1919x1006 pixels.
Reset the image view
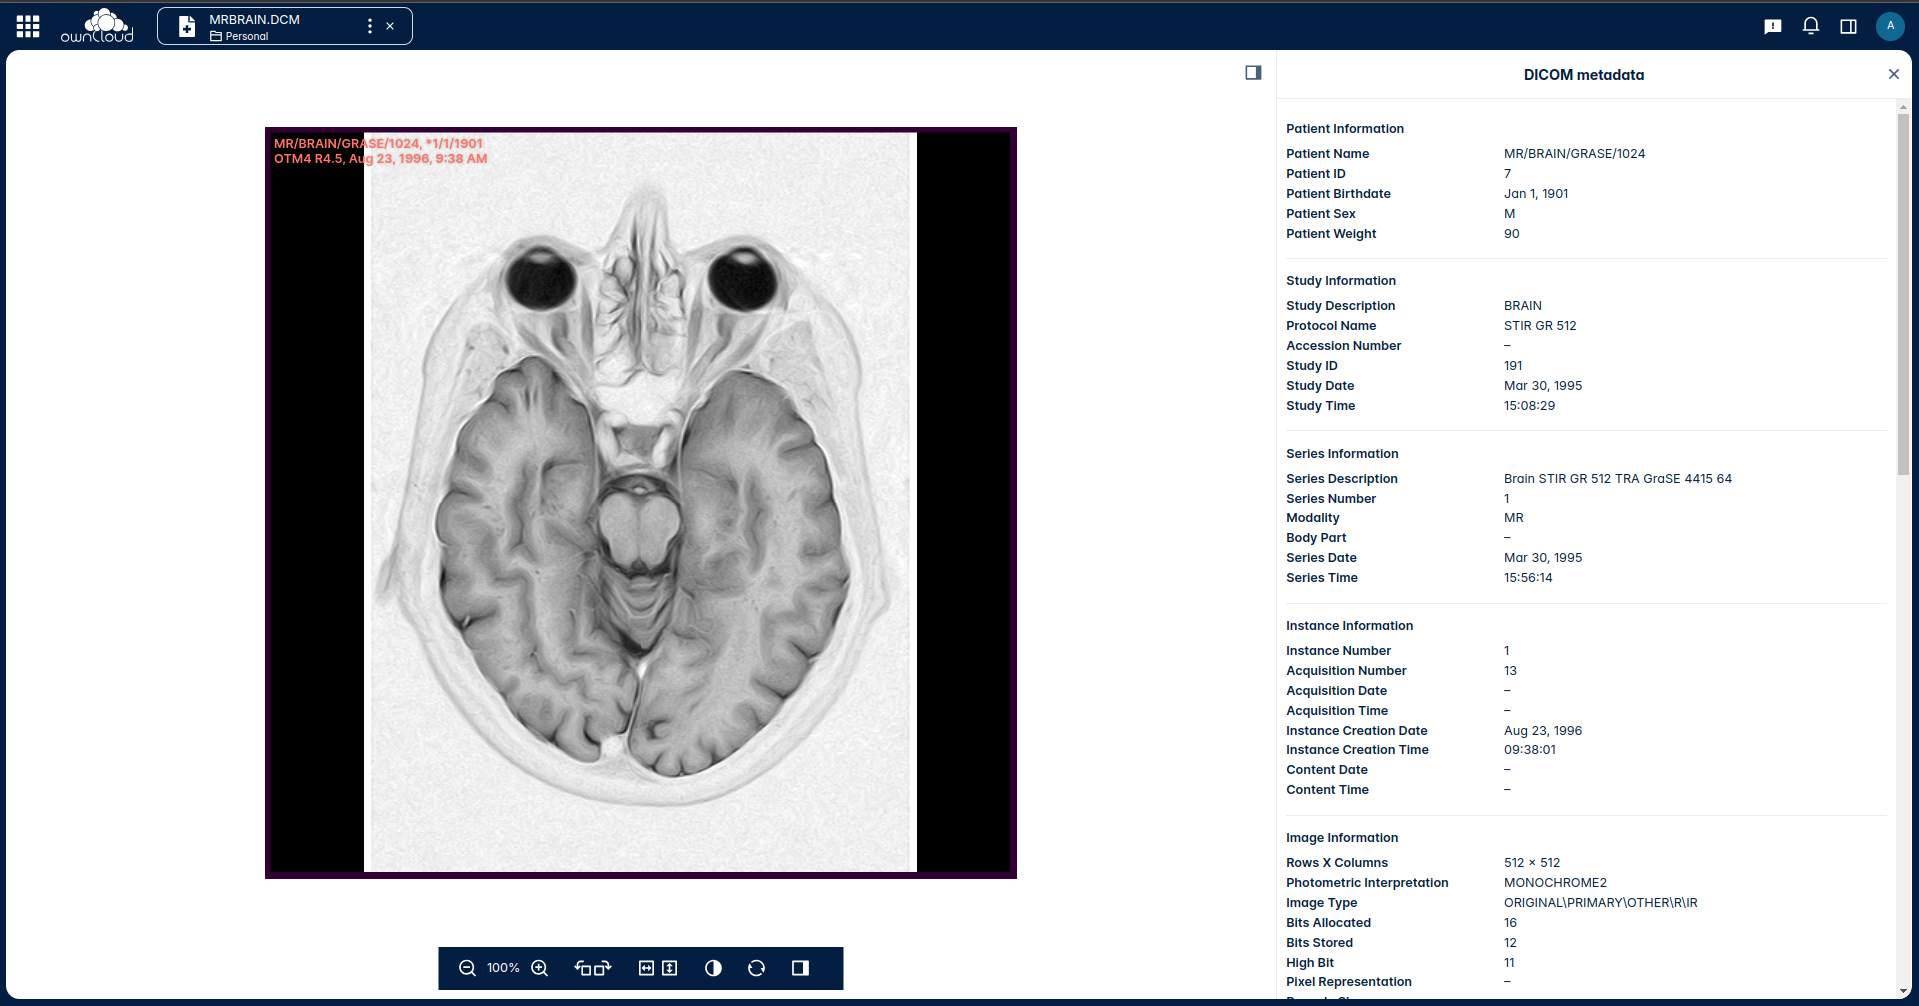[x=756, y=968]
